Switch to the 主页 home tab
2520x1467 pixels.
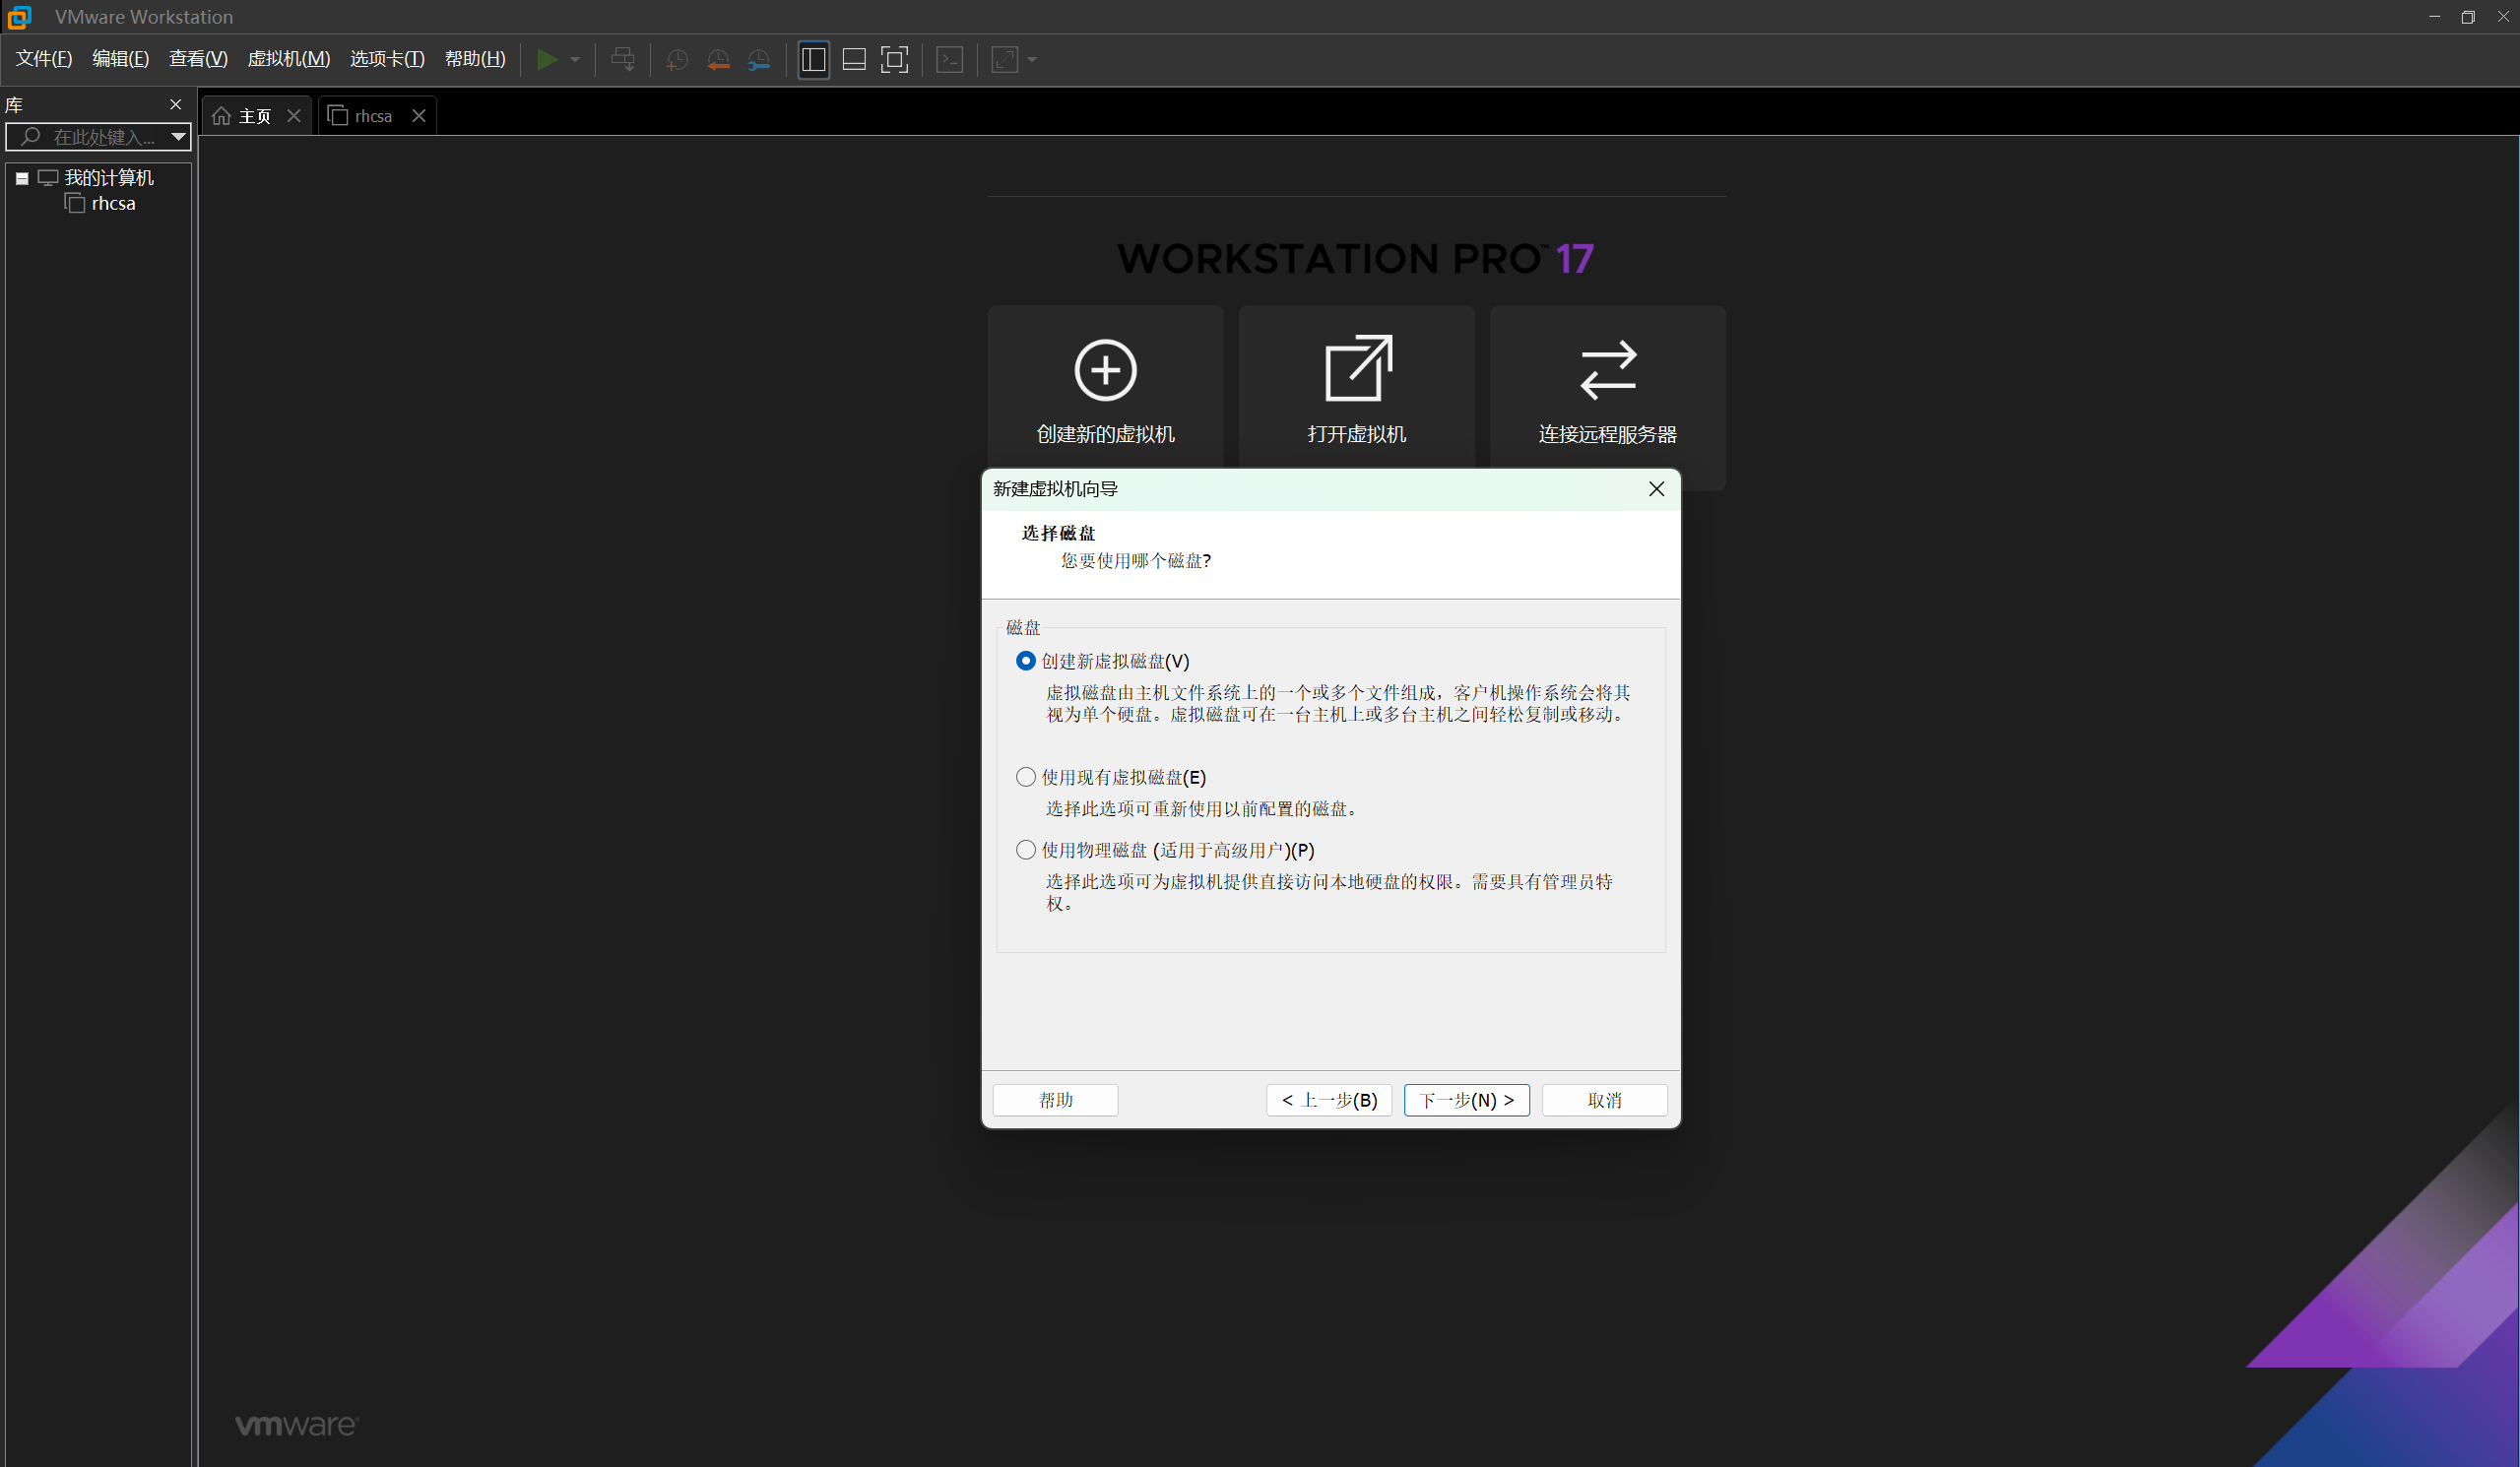click(255, 116)
